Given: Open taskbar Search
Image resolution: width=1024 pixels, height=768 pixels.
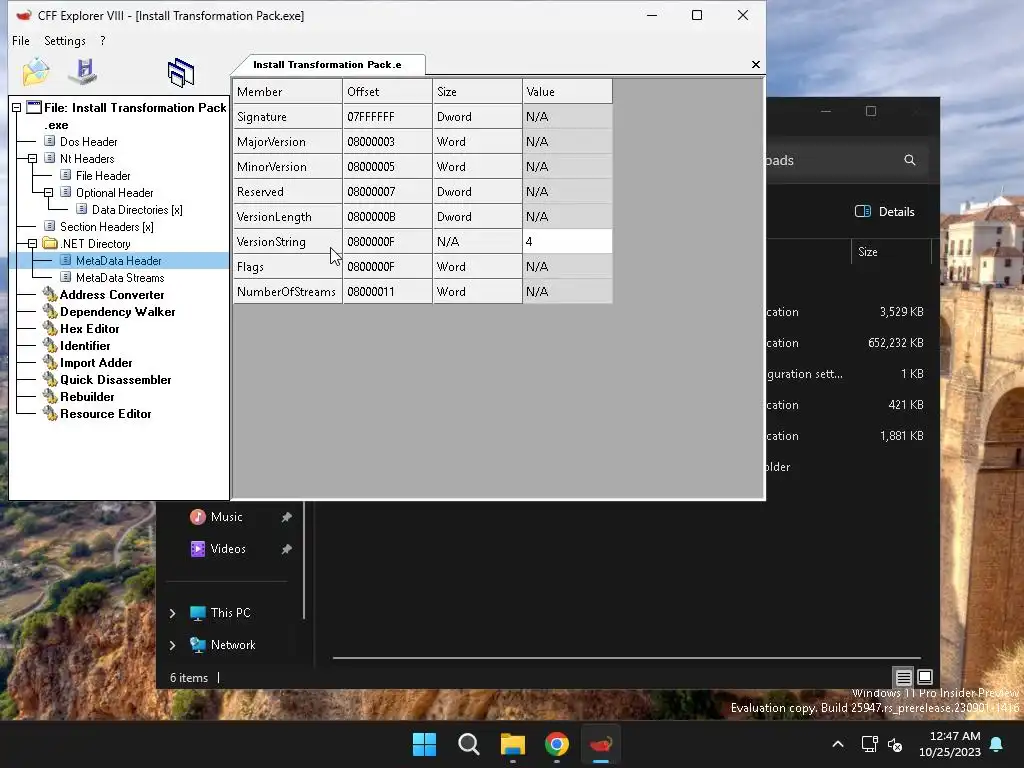Looking at the screenshot, I should tap(469, 744).
